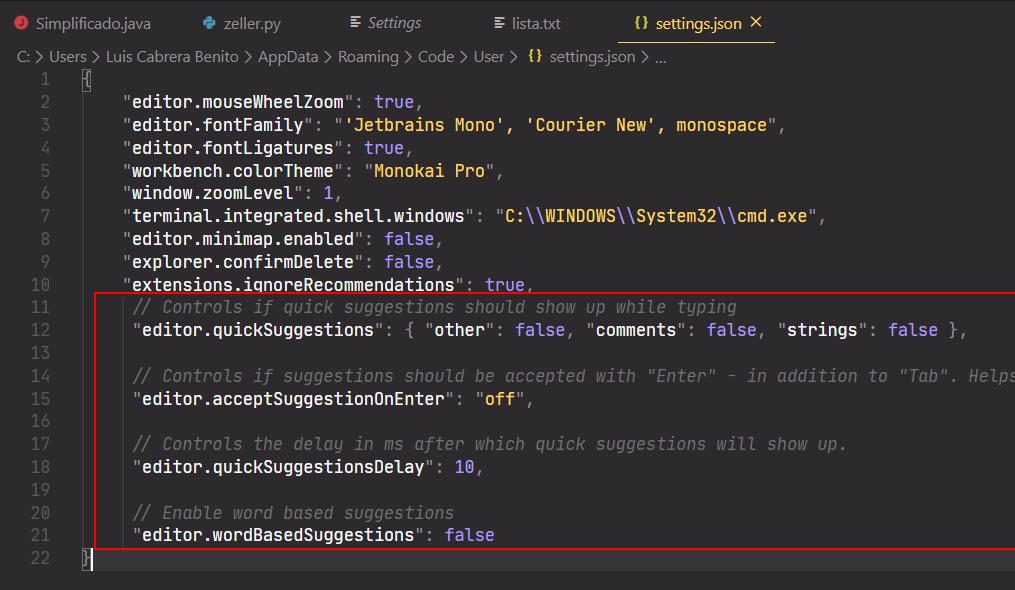Image resolution: width=1015 pixels, height=590 pixels.
Task: Expand the AppData breadcrumb segment
Action: pos(288,57)
